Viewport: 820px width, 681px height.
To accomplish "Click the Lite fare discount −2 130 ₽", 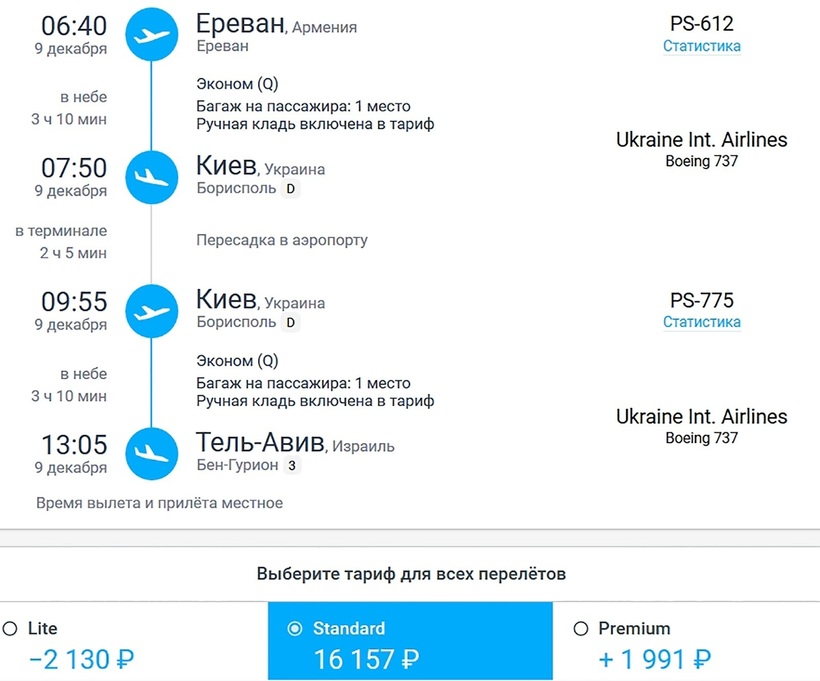I will (x=81, y=660).
